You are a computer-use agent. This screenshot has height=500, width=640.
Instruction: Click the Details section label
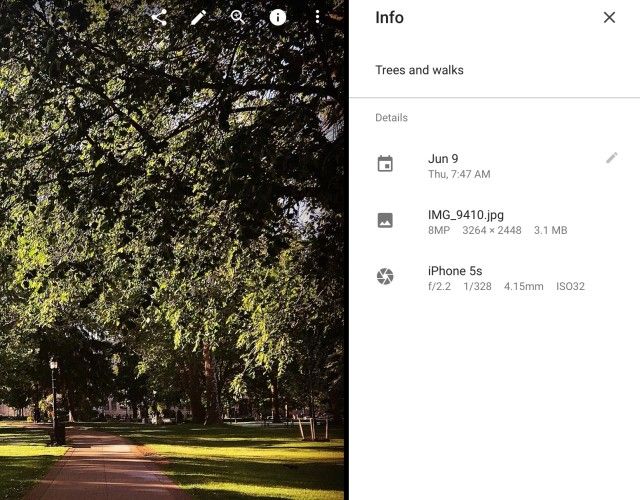pos(391,118)
